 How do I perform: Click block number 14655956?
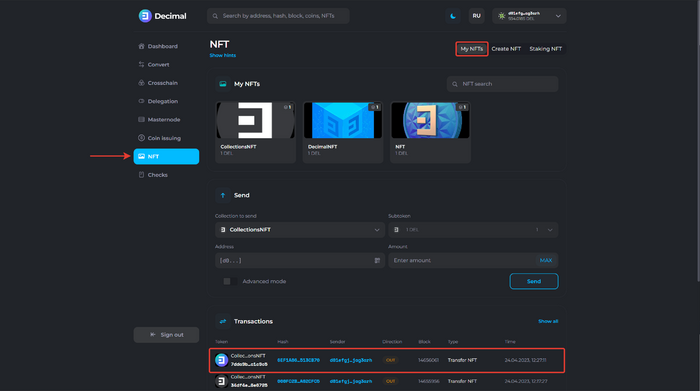tap(428, 382)
